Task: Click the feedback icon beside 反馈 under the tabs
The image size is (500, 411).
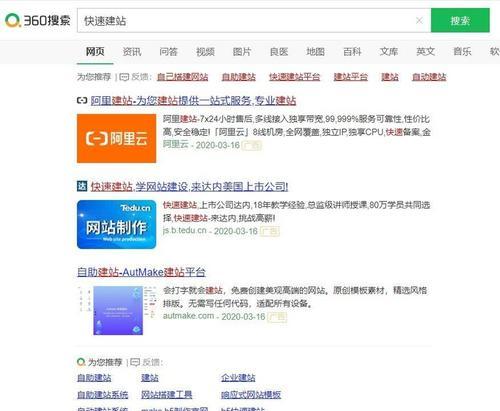Action: tap(124, 77)
